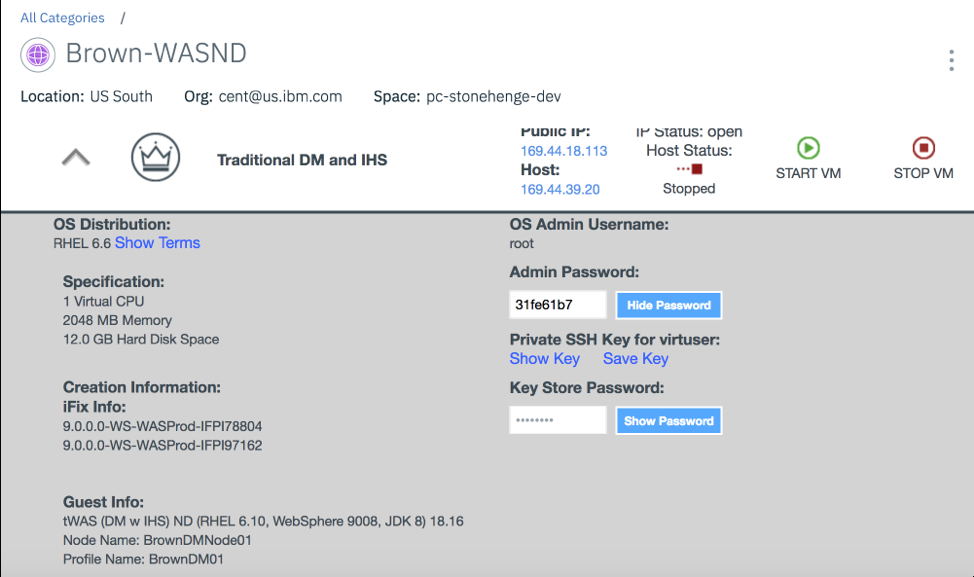The image size is (974, 577).
Task: Open the host IP 169.44.39.20 link
Action: point(560,189)
